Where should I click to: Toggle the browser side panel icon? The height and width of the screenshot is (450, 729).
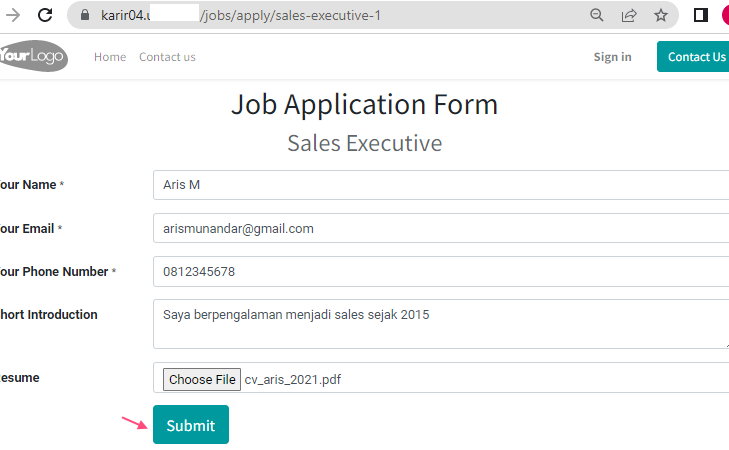(x=701, y=15)
